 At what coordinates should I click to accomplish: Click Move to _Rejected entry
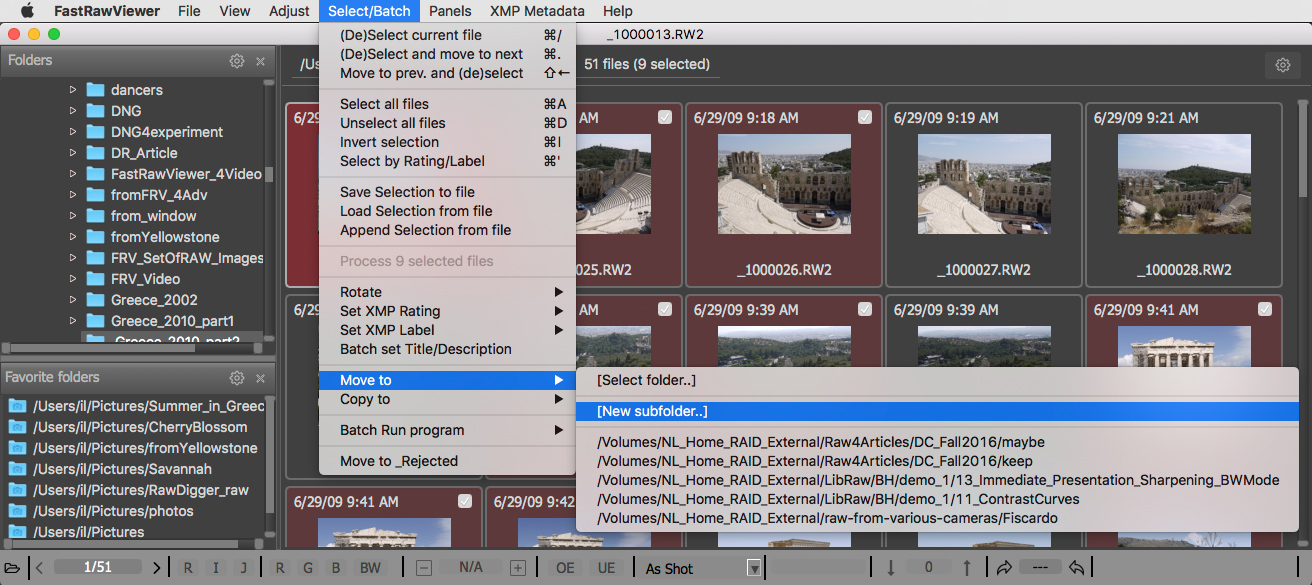398,461
